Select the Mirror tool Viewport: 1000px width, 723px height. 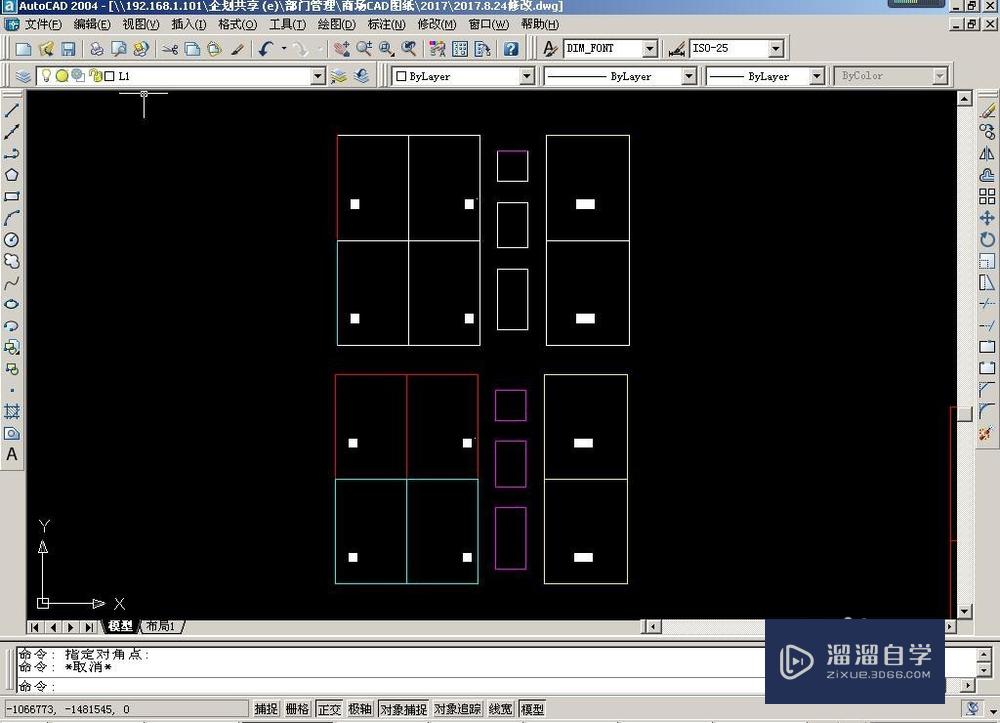(987, 154)
